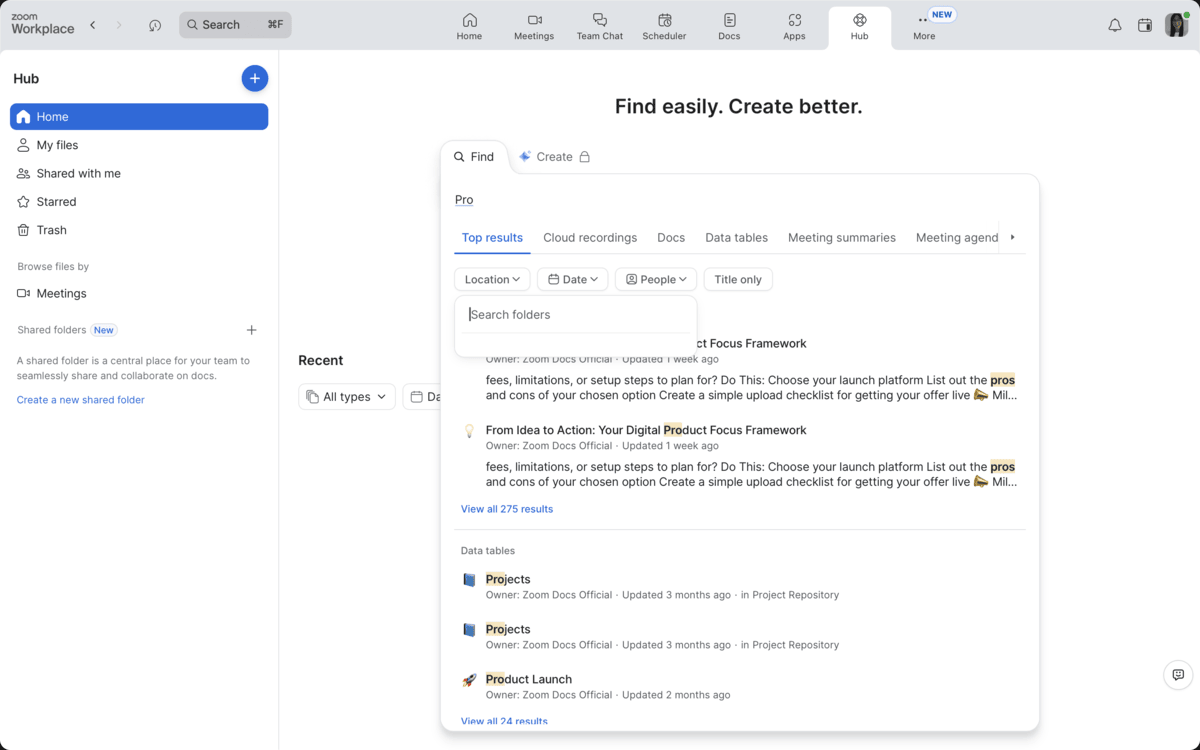Screen dimensions: 1200x750
Task: Click View all 24 results
Action: [x=504, y=721]
